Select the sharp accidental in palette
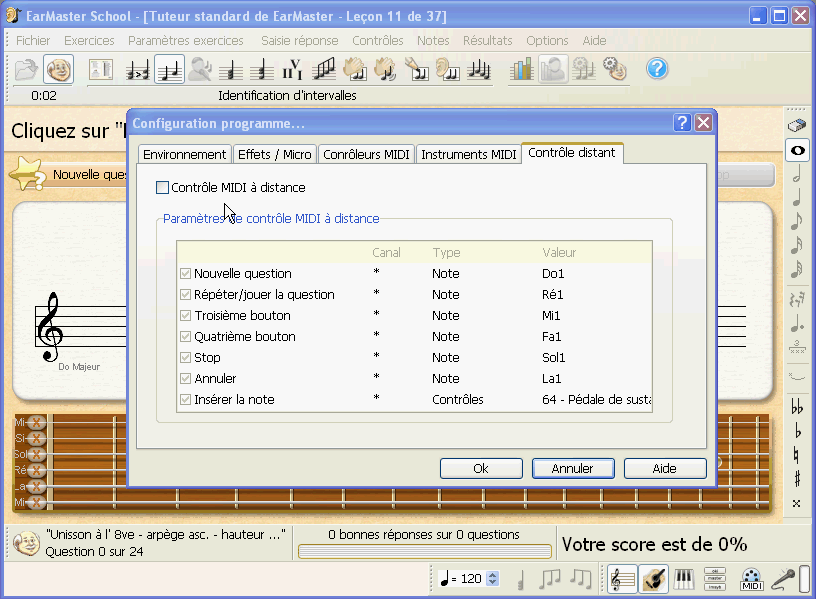Image resolution: width=816 pixels, height=599 pixels. tap(797, 478)
